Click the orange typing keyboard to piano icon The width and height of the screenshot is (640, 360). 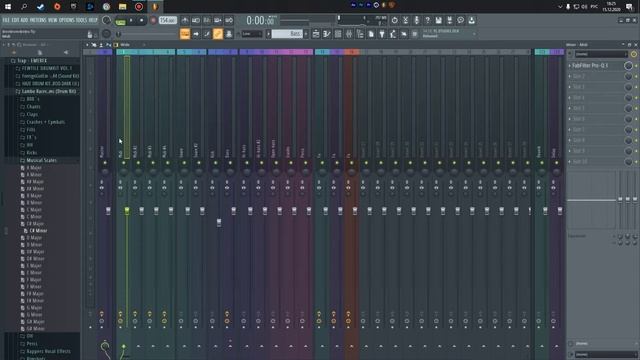point(185,34)
